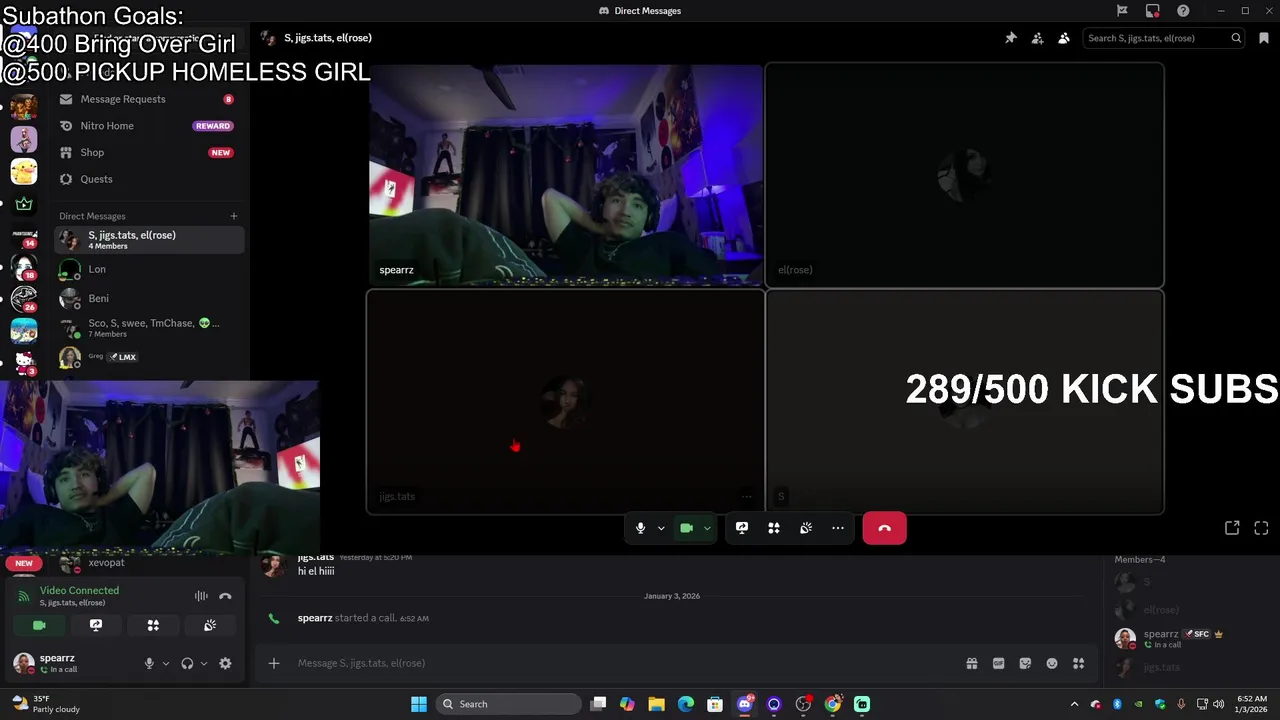Open the server with 26 notifications
Viewport: 1280px width, 720px height.
(x=24, y=298)
